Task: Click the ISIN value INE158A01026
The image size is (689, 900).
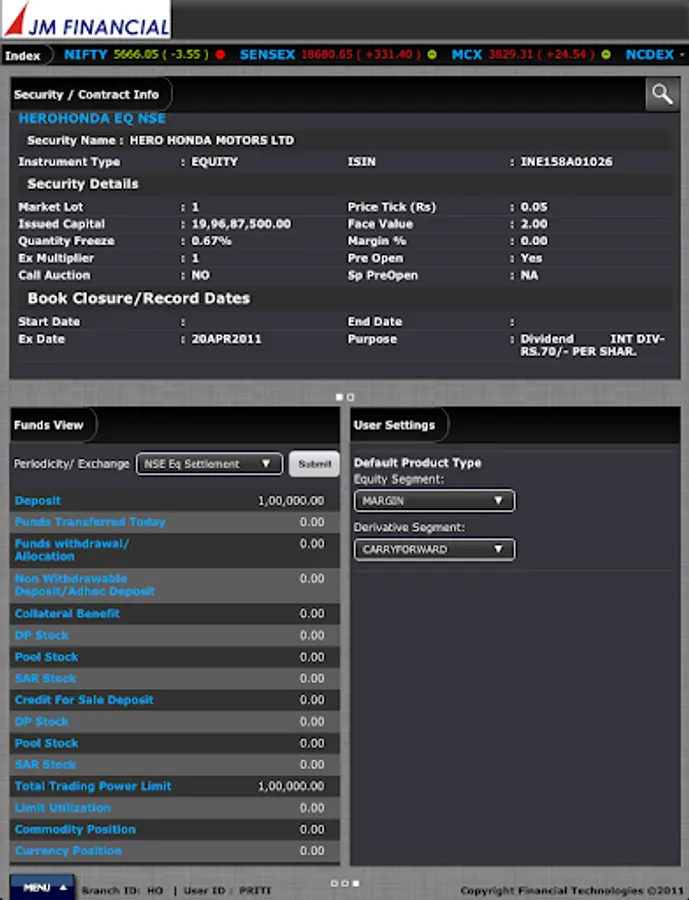Action: point(566,162)
